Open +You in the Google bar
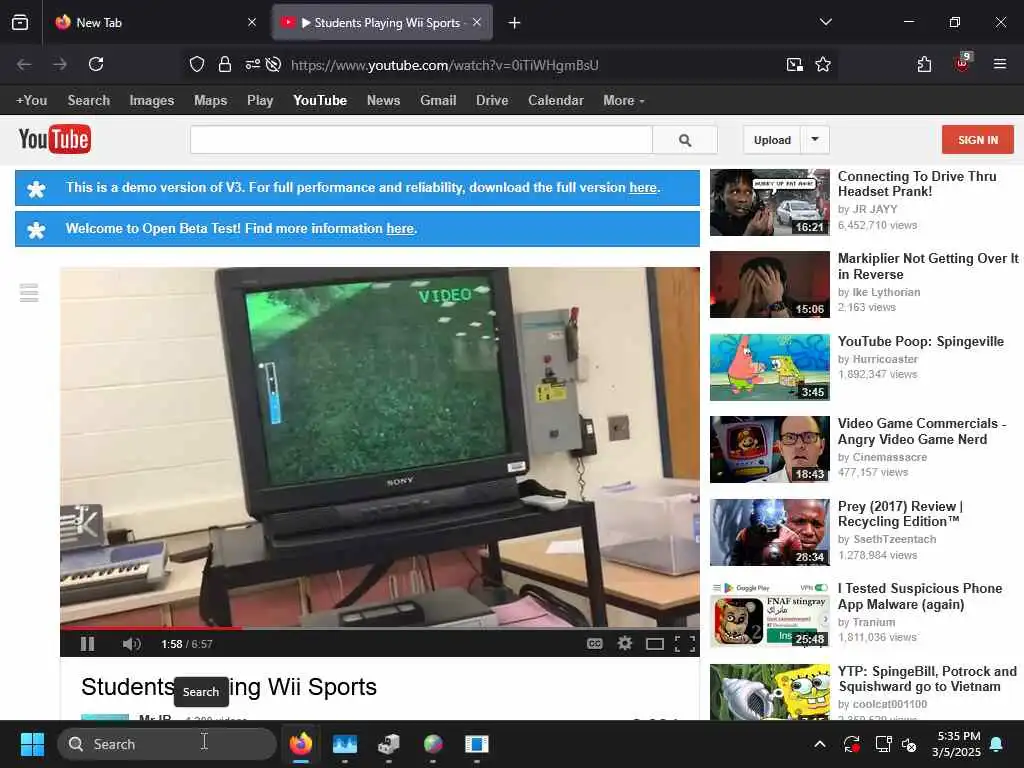The height and width of the screenshot is (768, 1024). [x=31, y=101]
